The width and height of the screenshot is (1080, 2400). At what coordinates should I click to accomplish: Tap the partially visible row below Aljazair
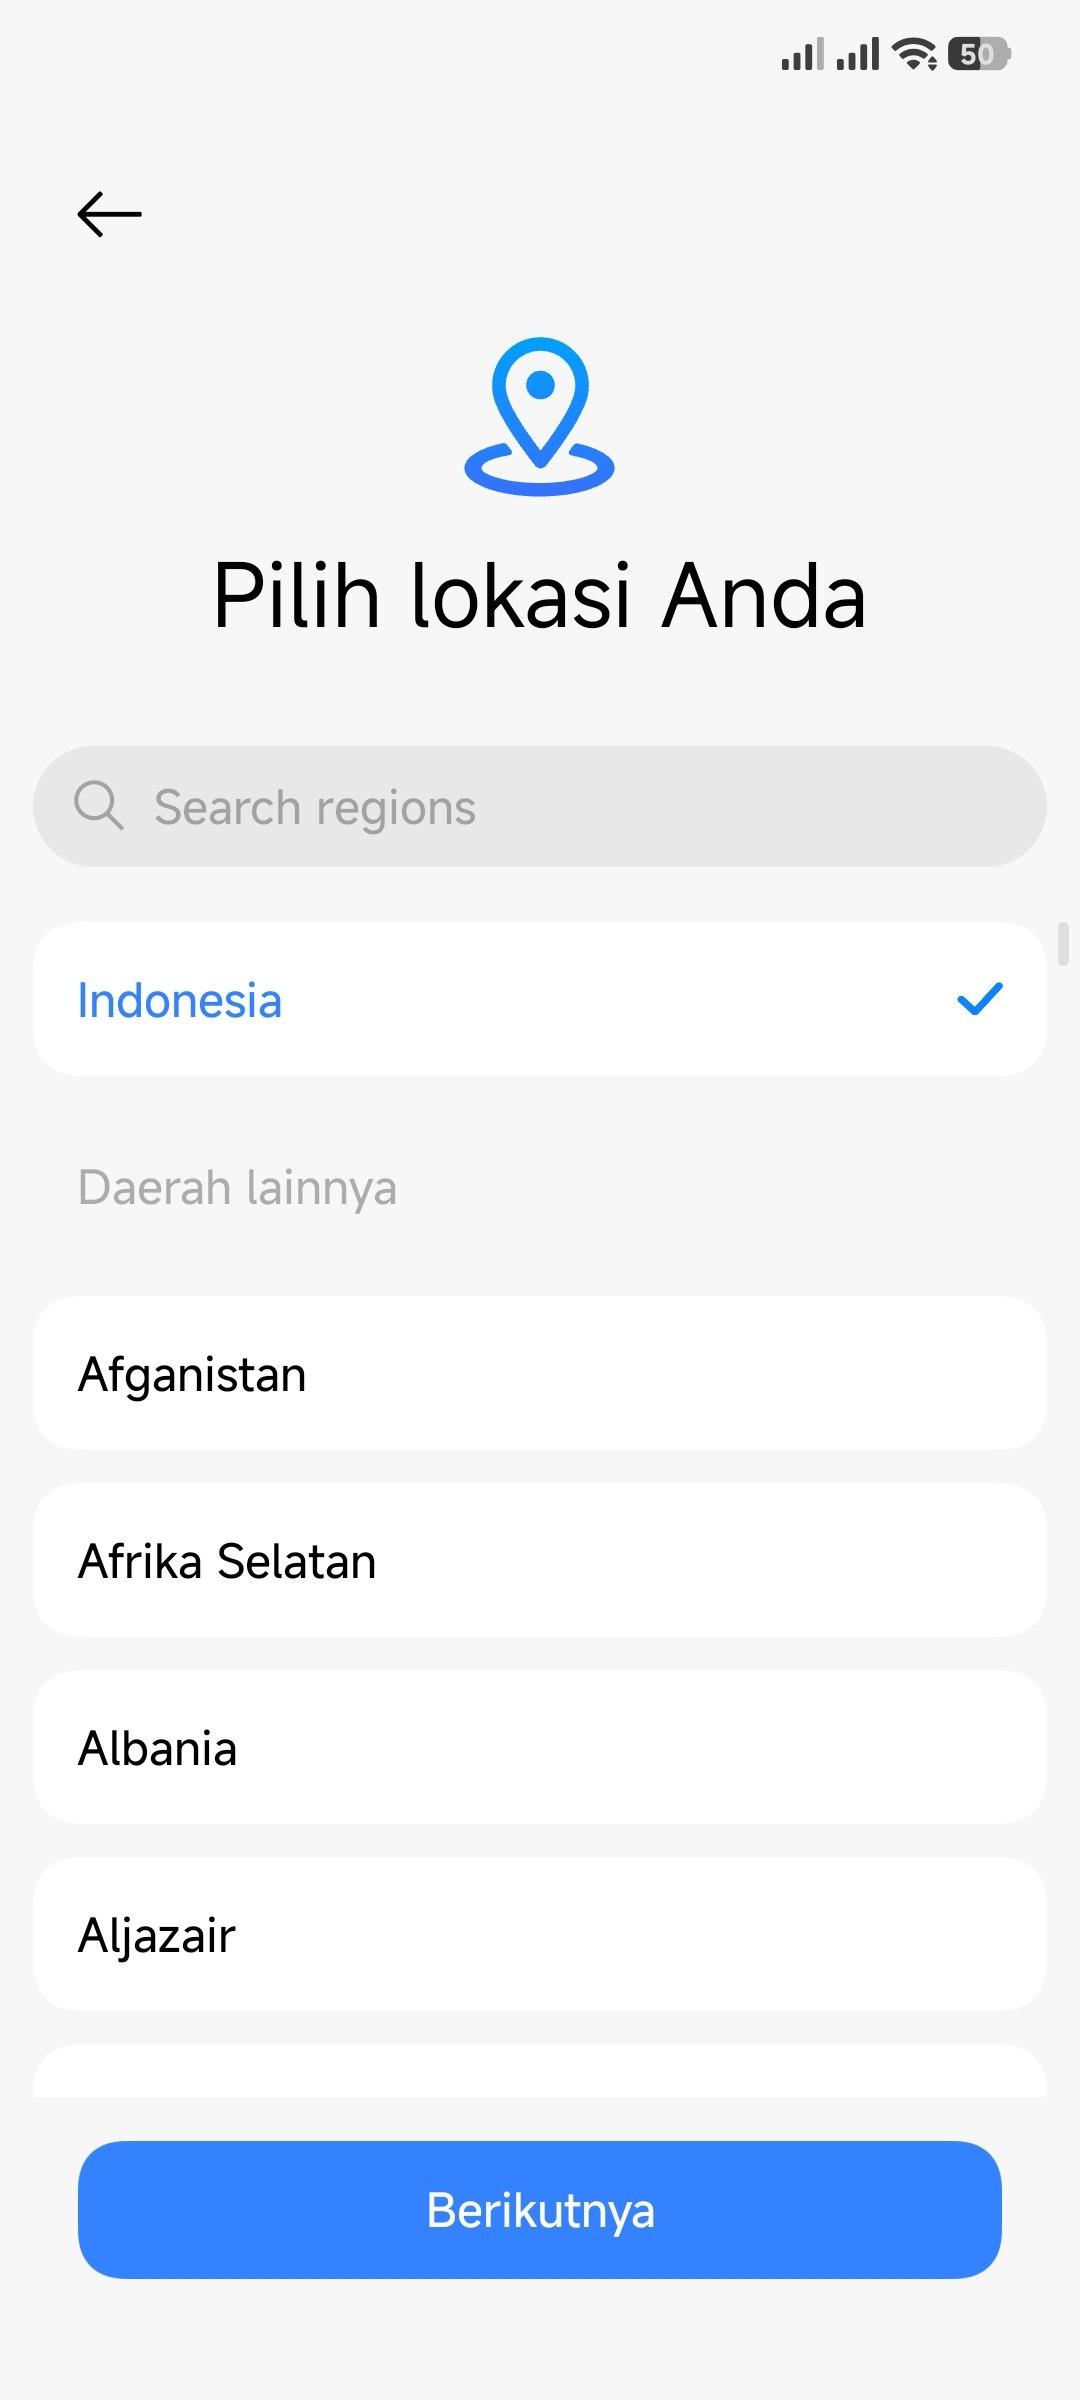click(x=540, y=2072)
